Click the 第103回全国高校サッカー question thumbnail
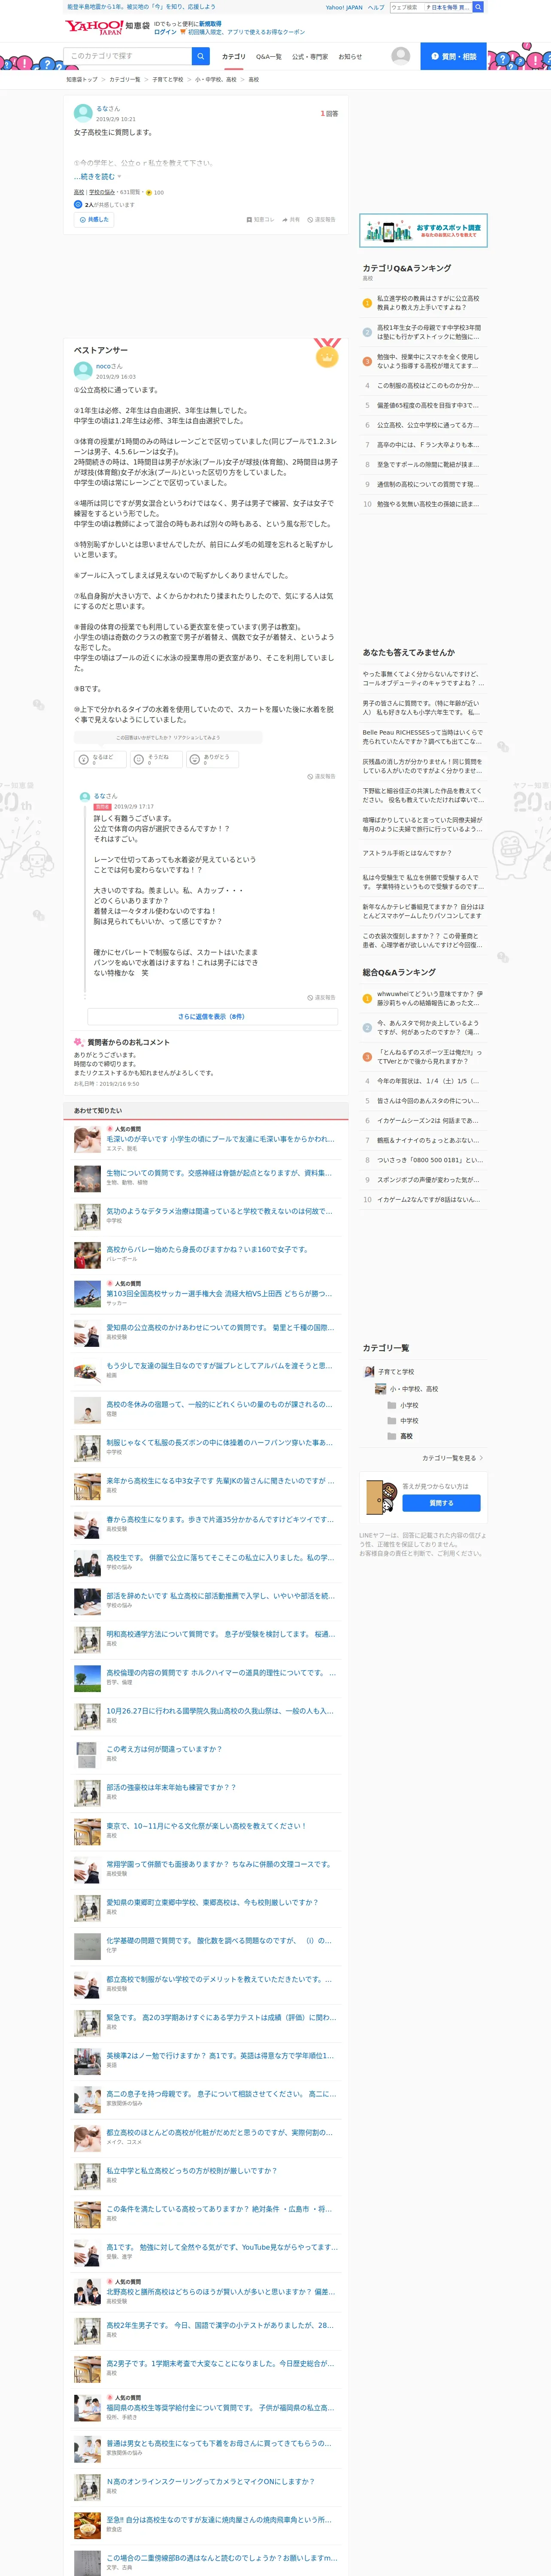551x2576 pixels. 87,1293
